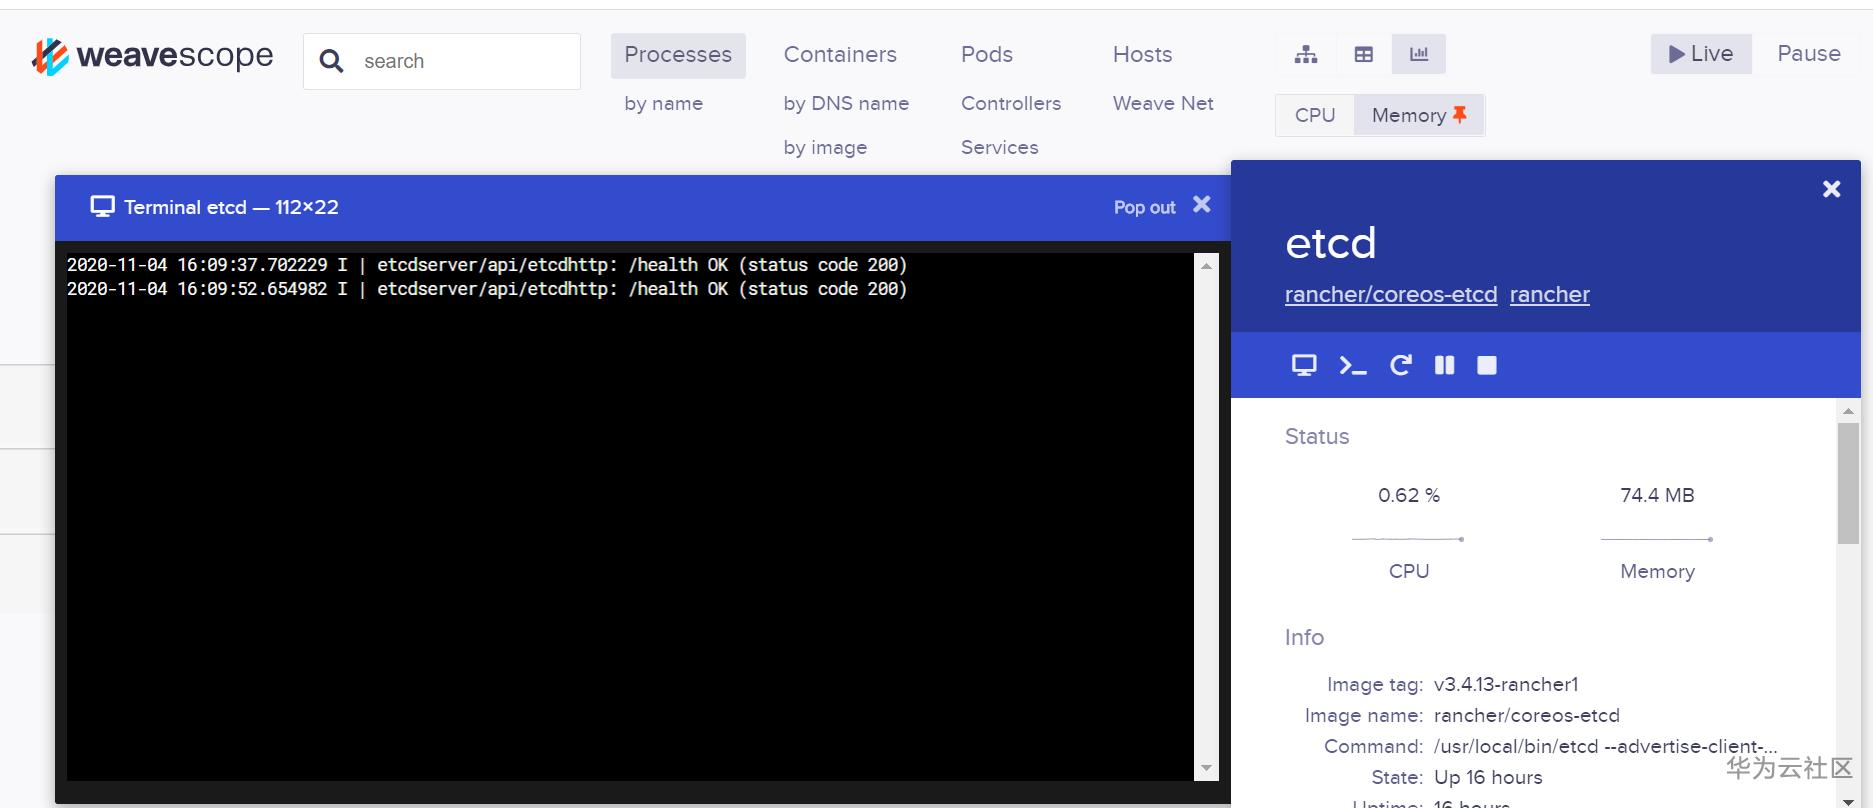Switch to Live mode
This screenshot has height=808, width=1873.
click(x=1701, y=54)
